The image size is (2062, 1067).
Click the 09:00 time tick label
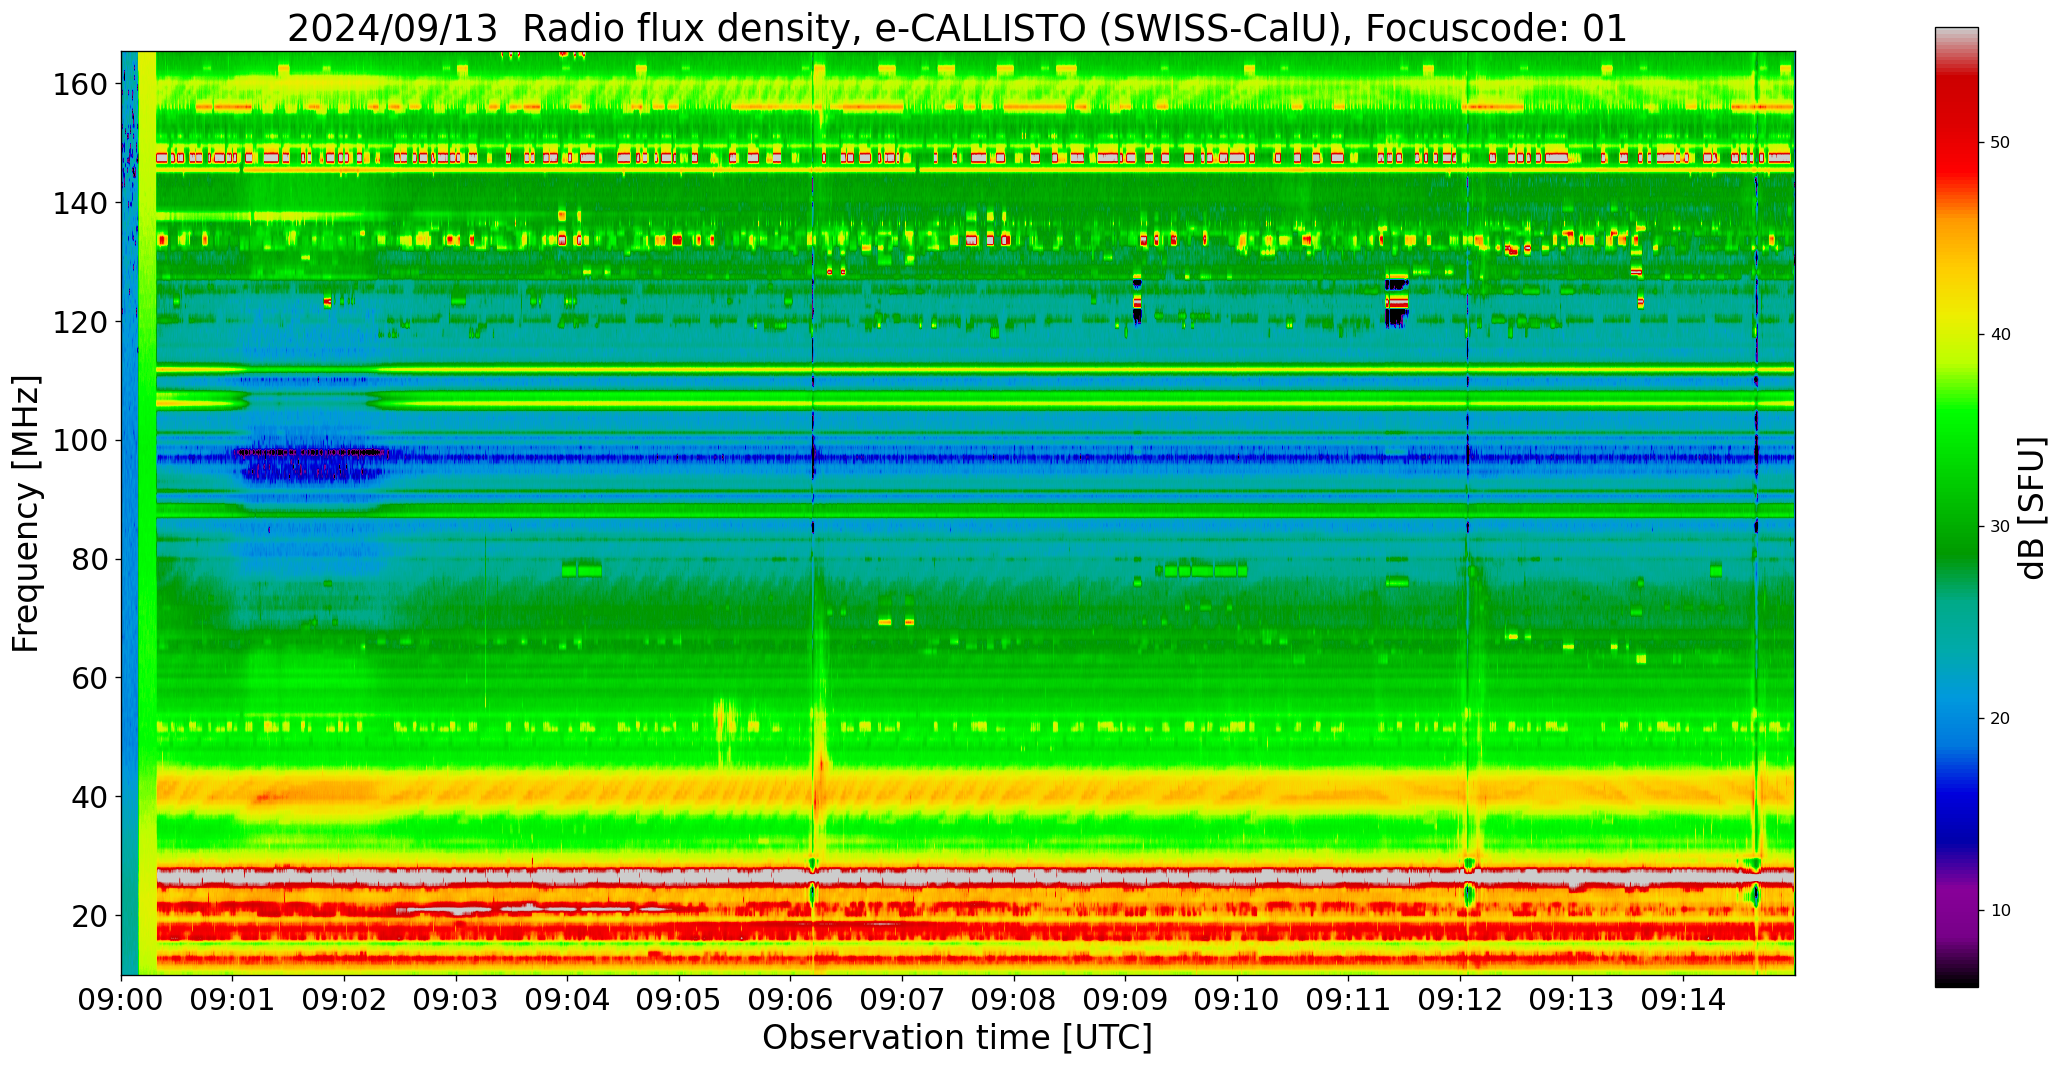click(122, 998)
